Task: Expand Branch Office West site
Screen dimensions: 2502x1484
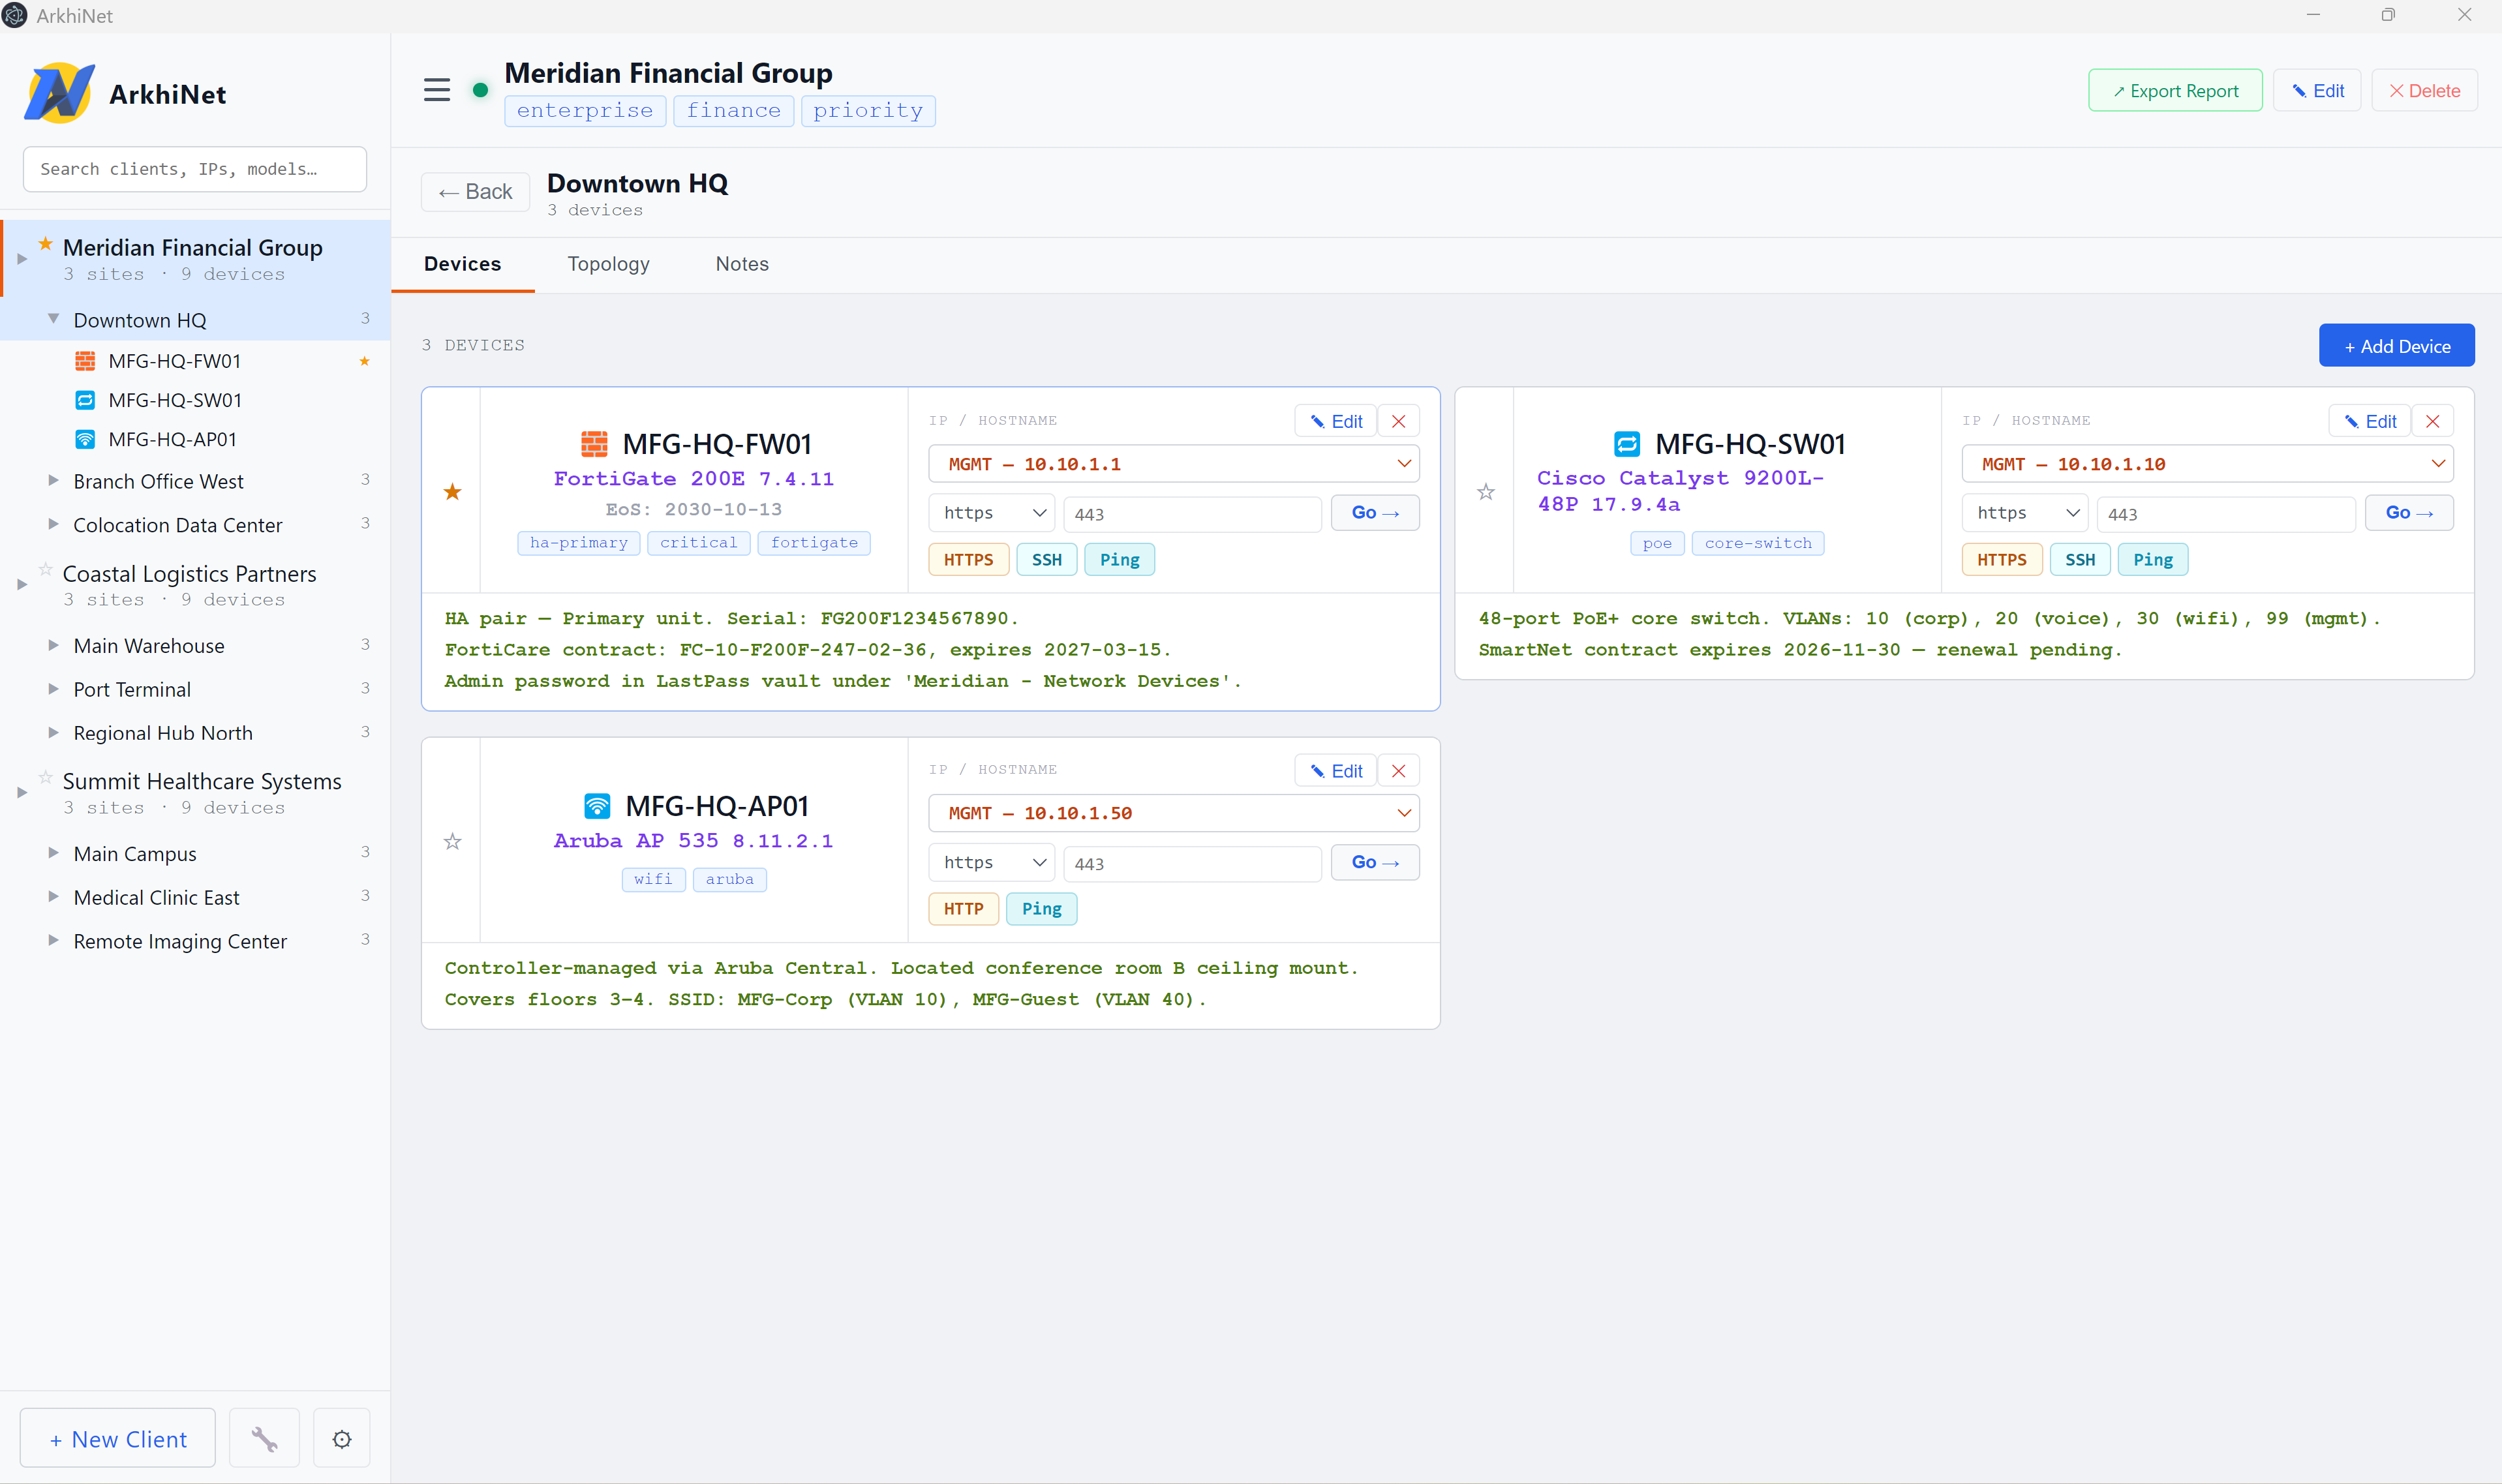Action: click(x=54, y=480)
